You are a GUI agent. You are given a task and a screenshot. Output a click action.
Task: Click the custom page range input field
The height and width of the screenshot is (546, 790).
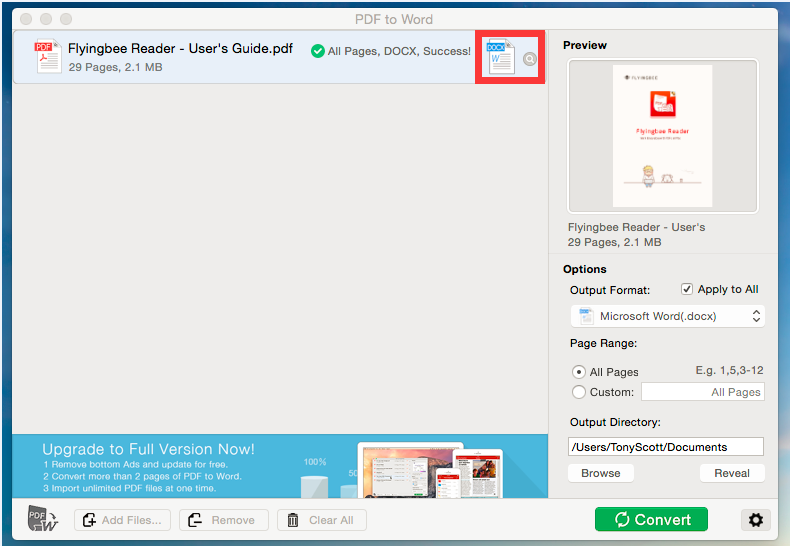(x=702, y=392)
